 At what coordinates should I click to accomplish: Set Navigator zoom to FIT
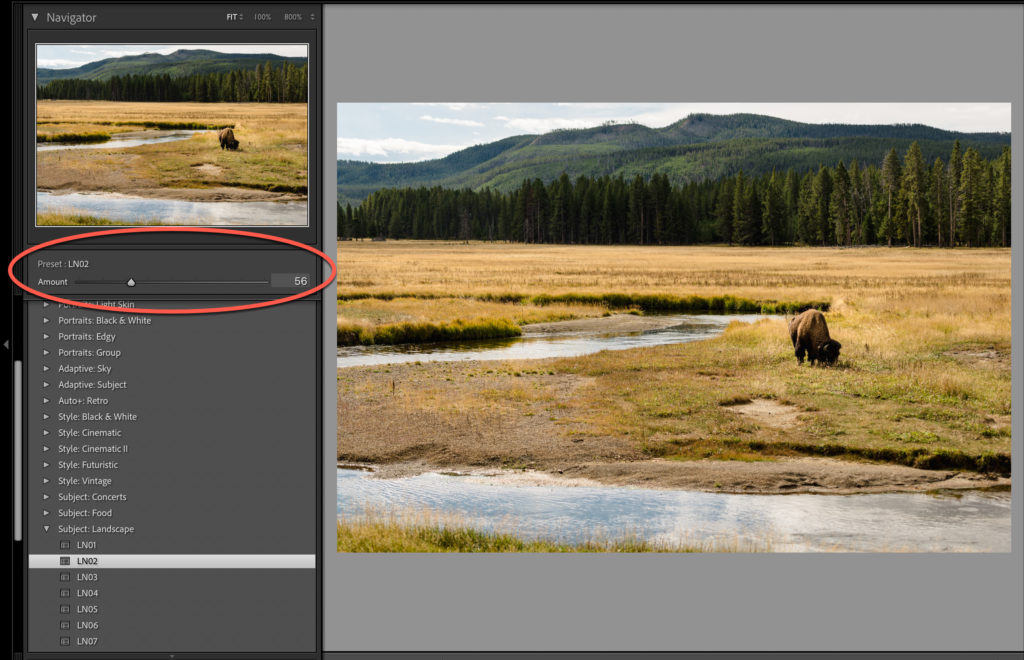pyautogui.click(x=232, y=17)
